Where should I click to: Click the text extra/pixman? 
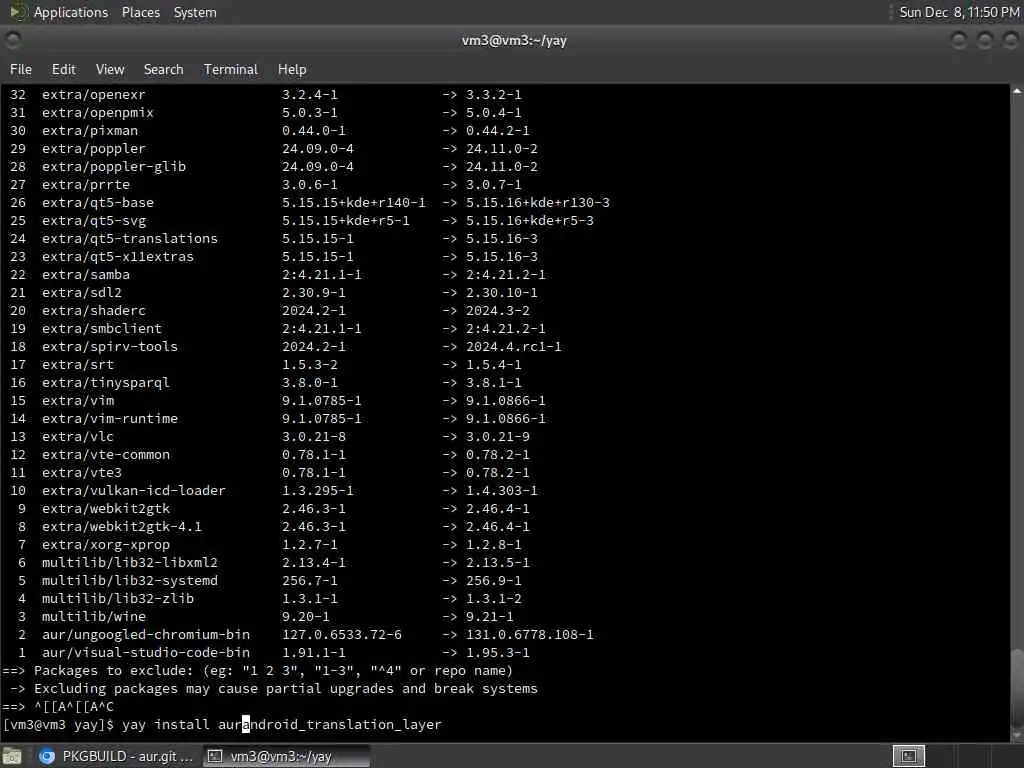[89, 131]
